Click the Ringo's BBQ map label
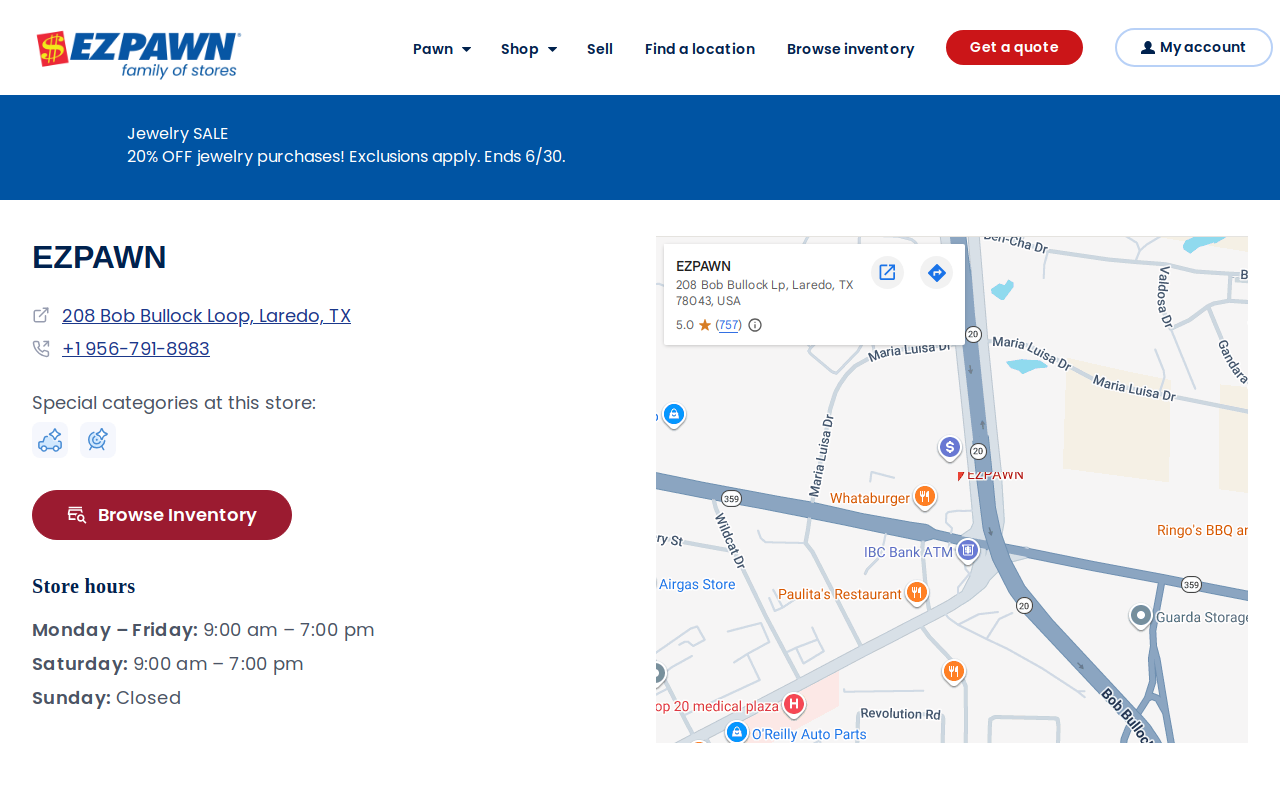This screenshot has width=1280, height=800. tap(1202, 531)
